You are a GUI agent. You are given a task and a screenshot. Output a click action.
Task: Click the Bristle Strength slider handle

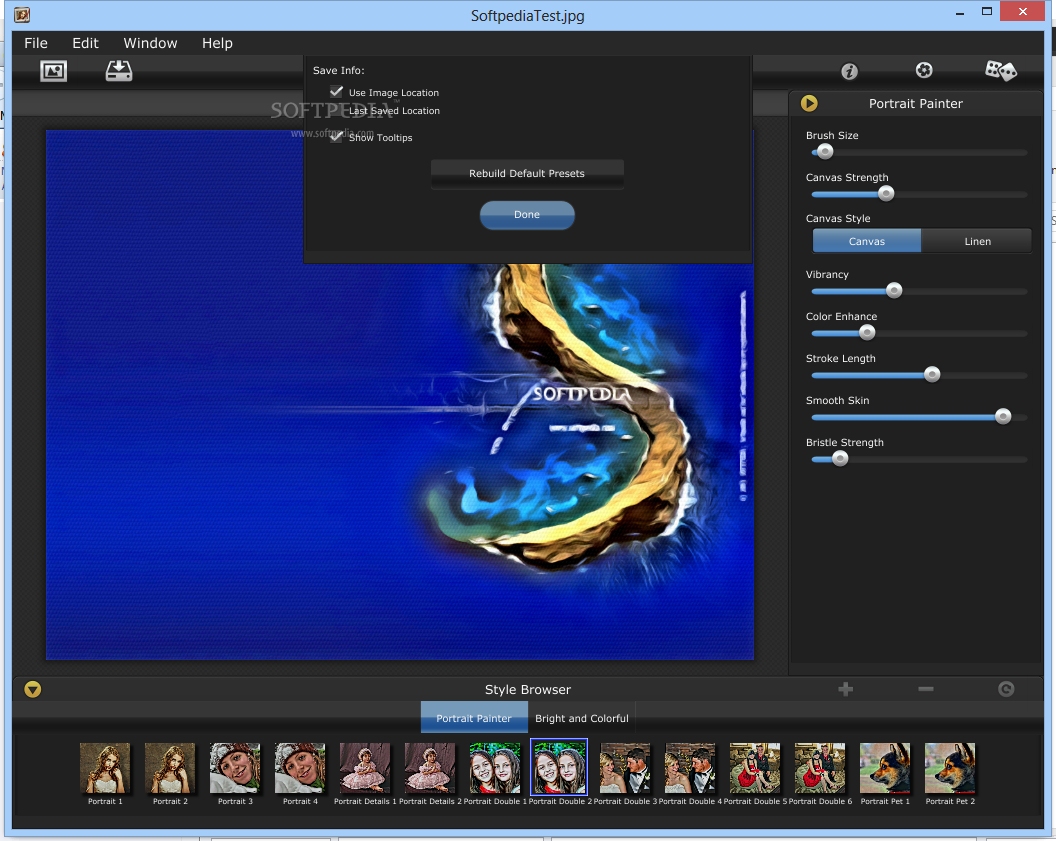(840, 459)
